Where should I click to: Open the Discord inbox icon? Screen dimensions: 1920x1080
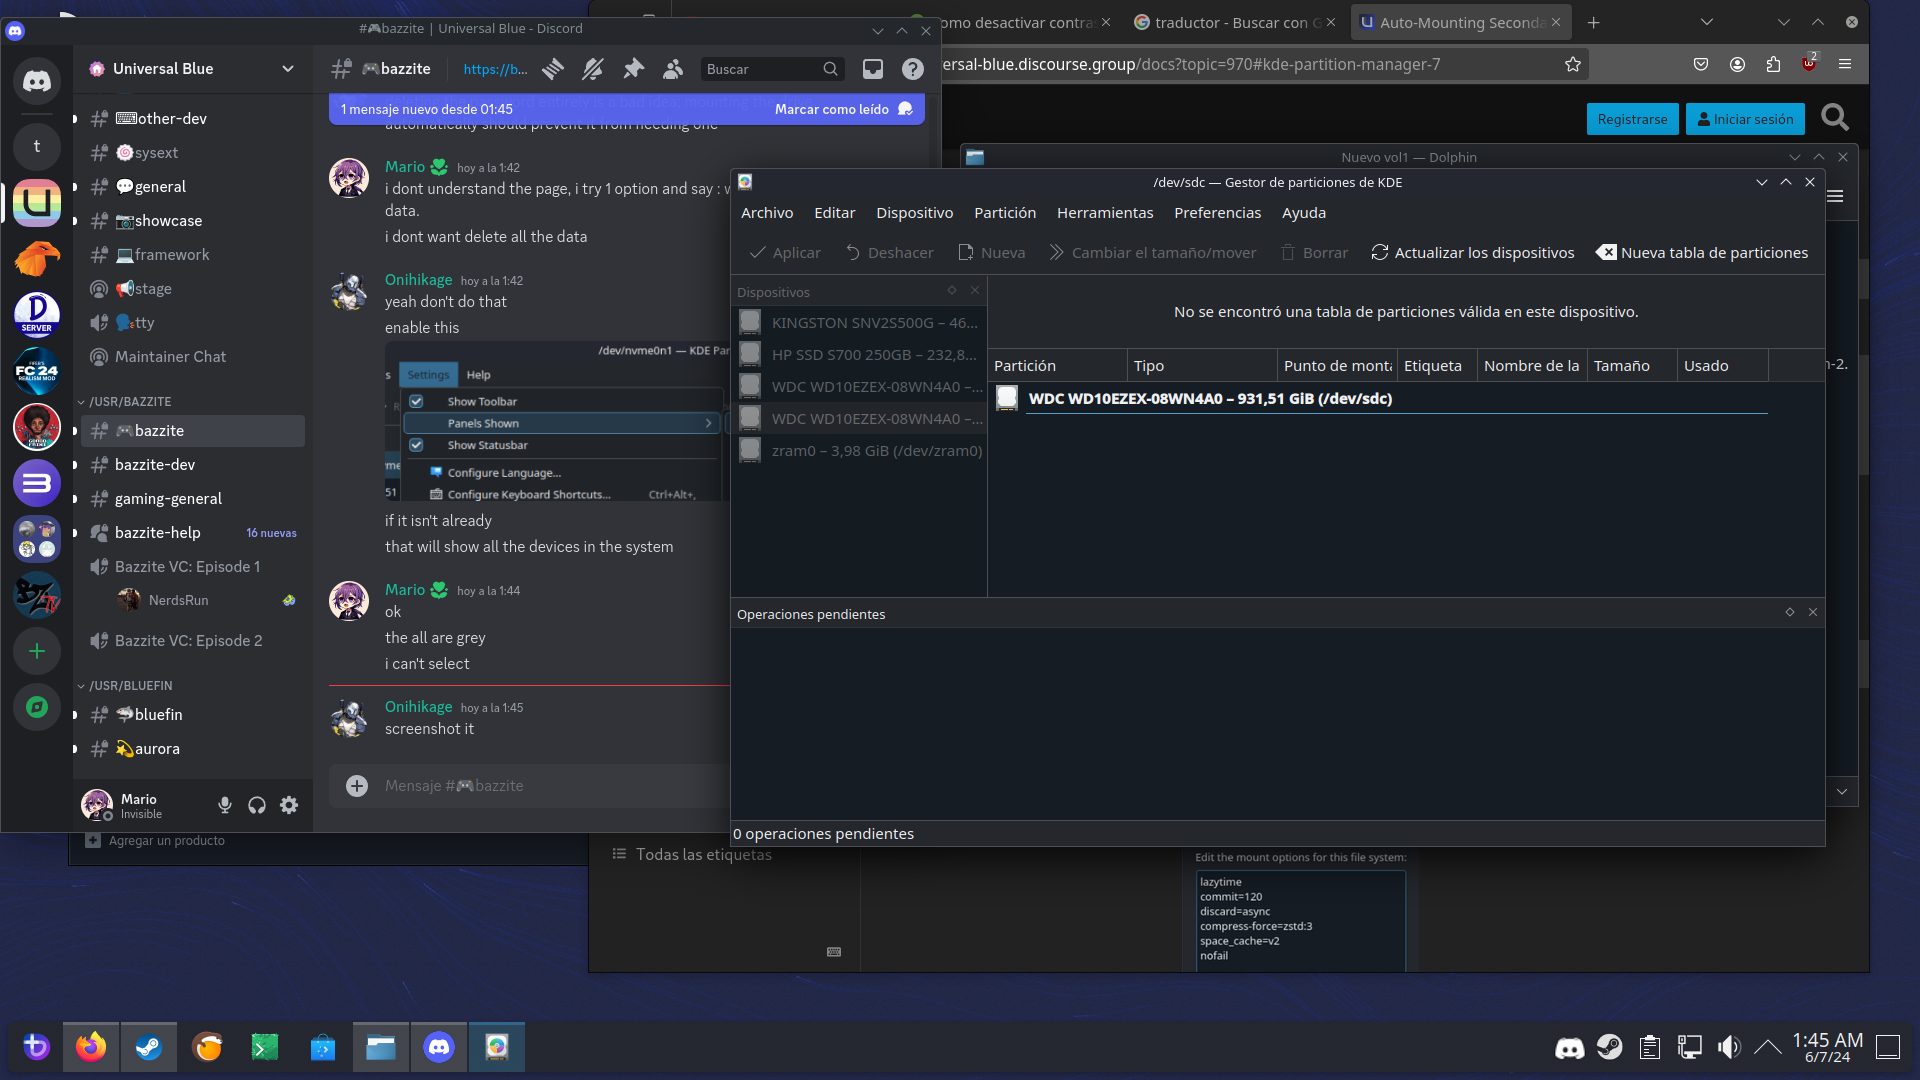(873, 69)
